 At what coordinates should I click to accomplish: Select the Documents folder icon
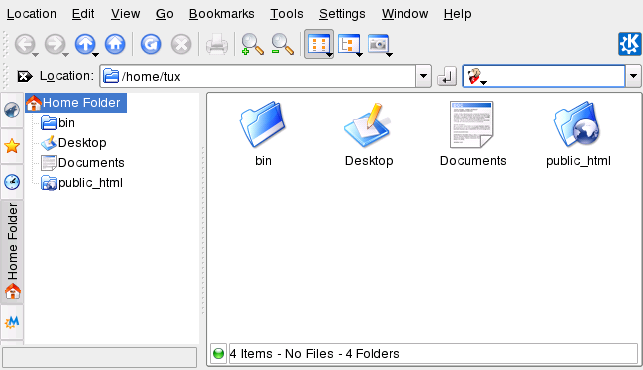click(472, 125)
